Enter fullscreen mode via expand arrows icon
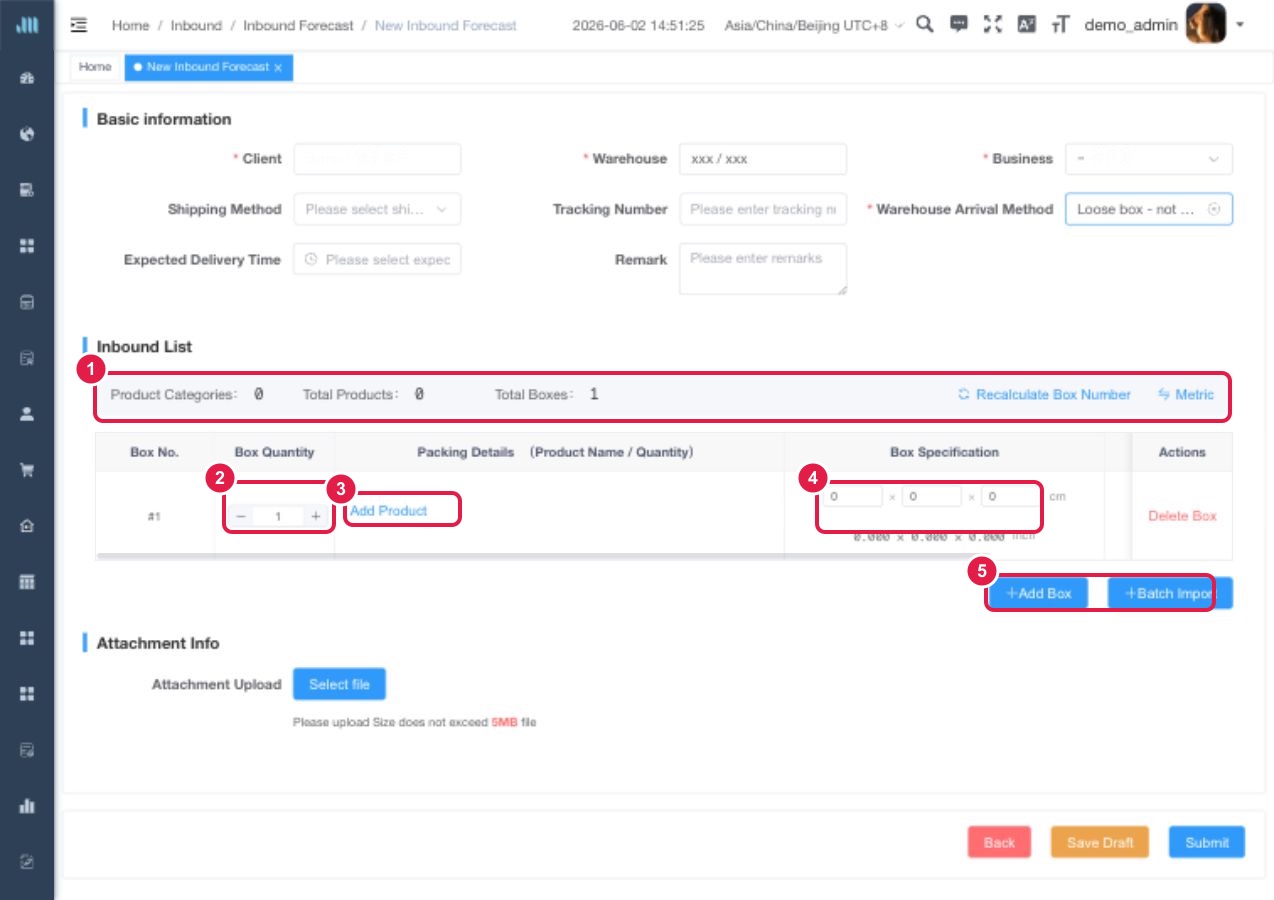This screenshot has height=900, width=1274. point(992,25)
